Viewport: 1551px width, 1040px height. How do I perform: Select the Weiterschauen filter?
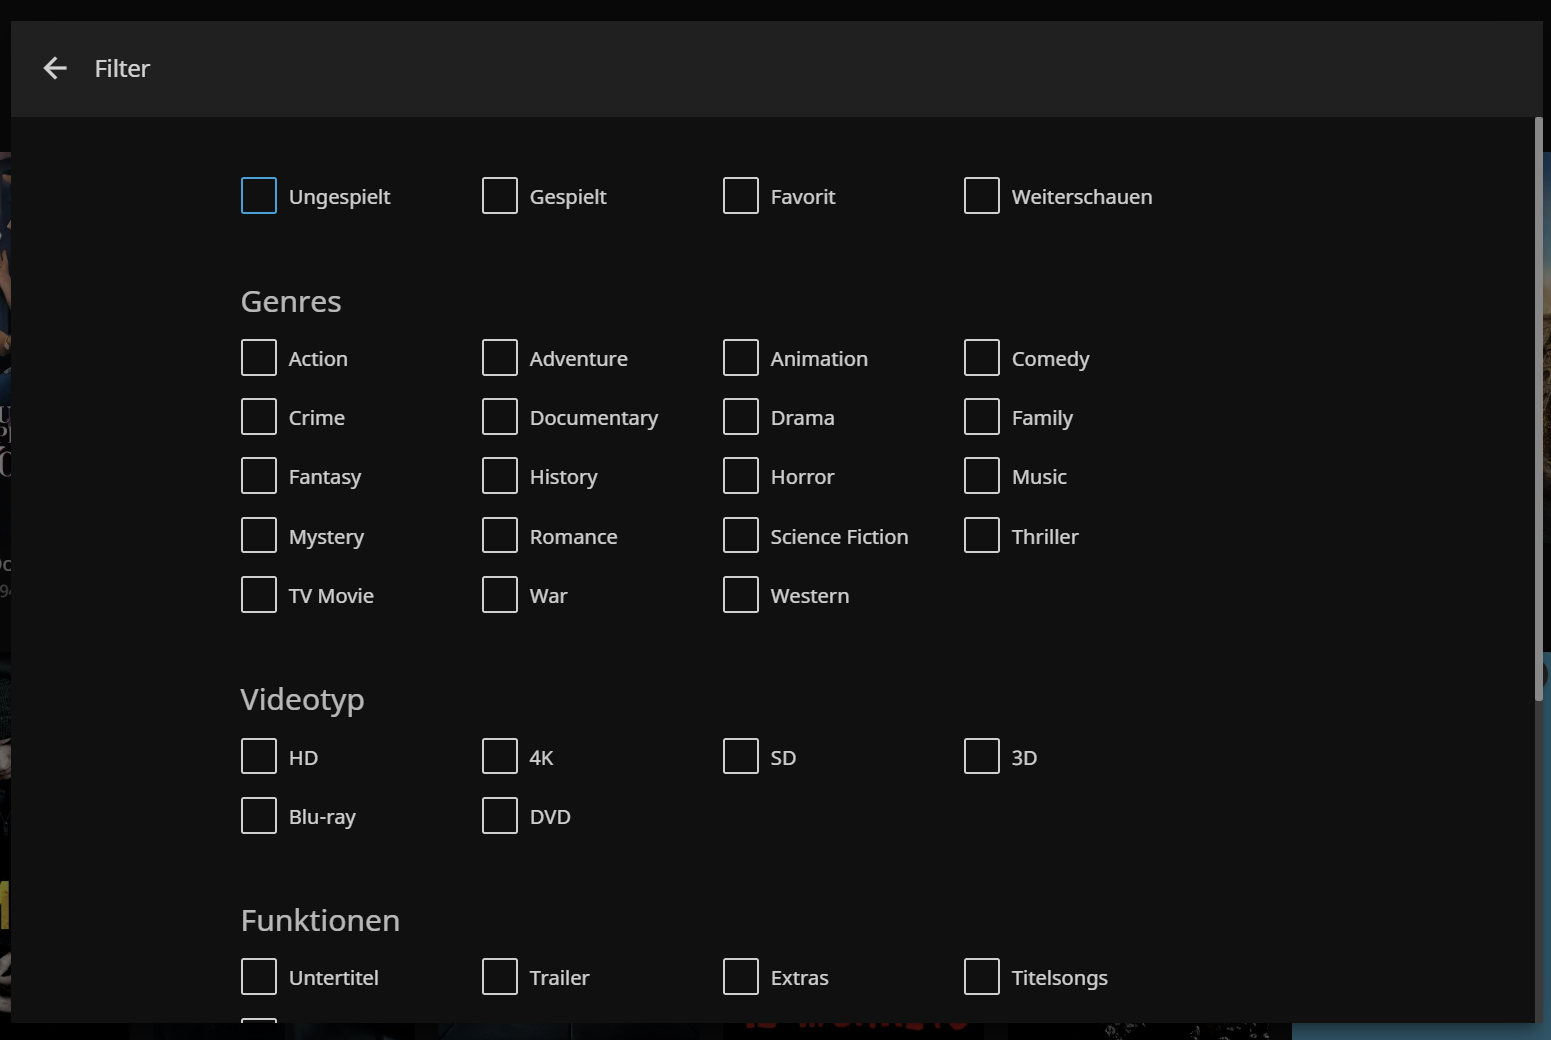(982, 196)
